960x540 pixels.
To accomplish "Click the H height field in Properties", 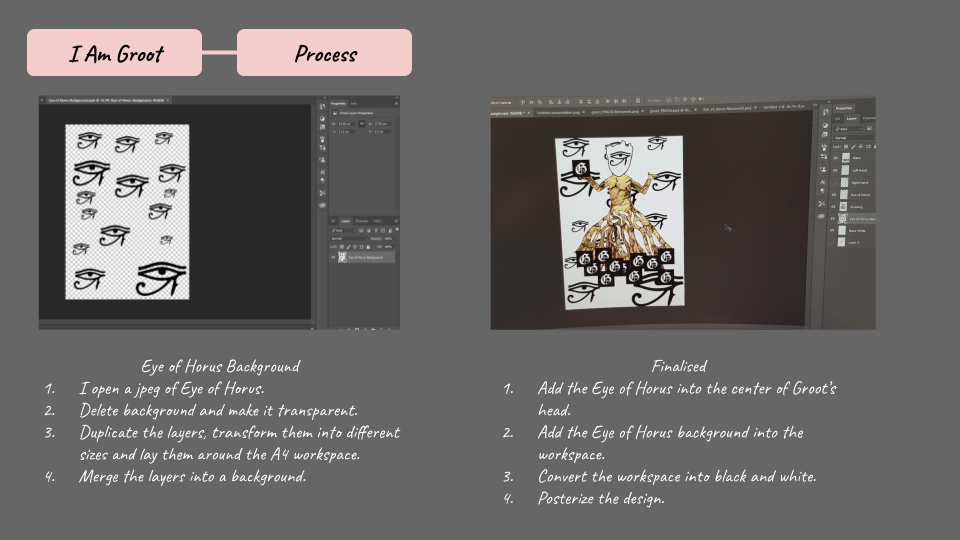I will pyautogui.click(x=383, y=124).
